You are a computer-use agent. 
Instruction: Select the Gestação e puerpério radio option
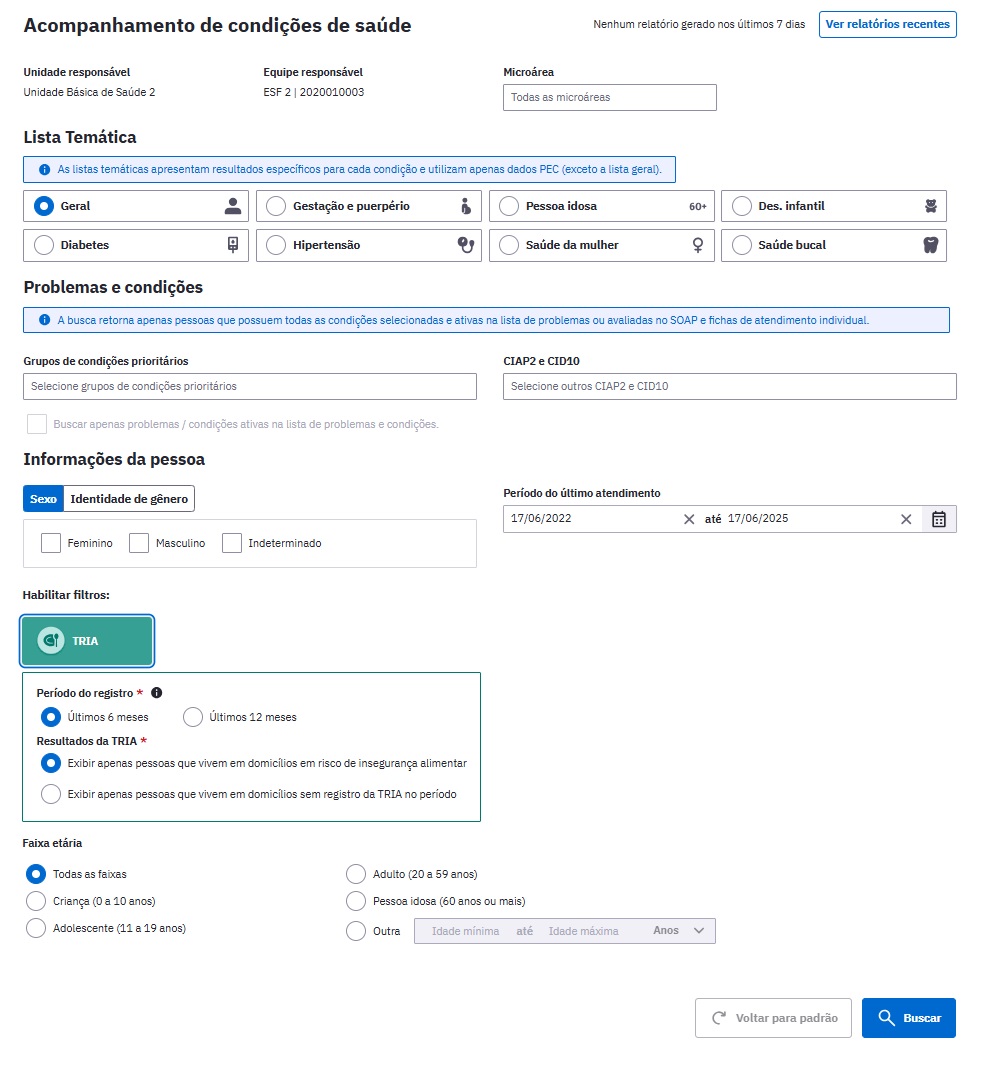276,206
